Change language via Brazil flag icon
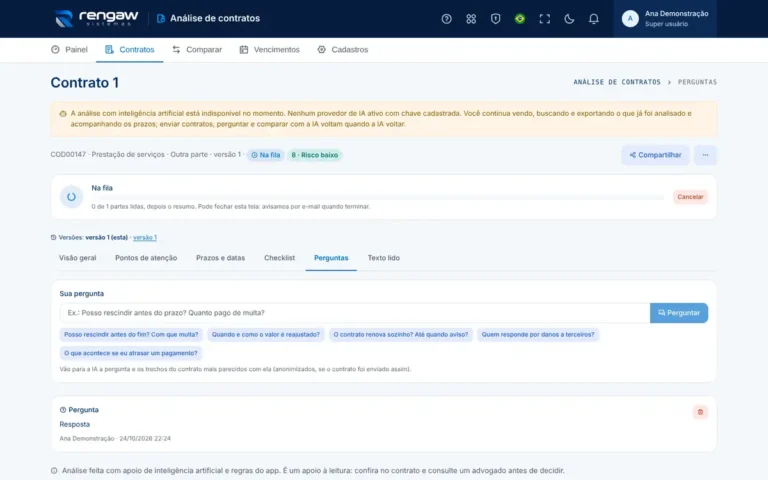768x480 pixels. pyautogui.click(x=520, y=19)
